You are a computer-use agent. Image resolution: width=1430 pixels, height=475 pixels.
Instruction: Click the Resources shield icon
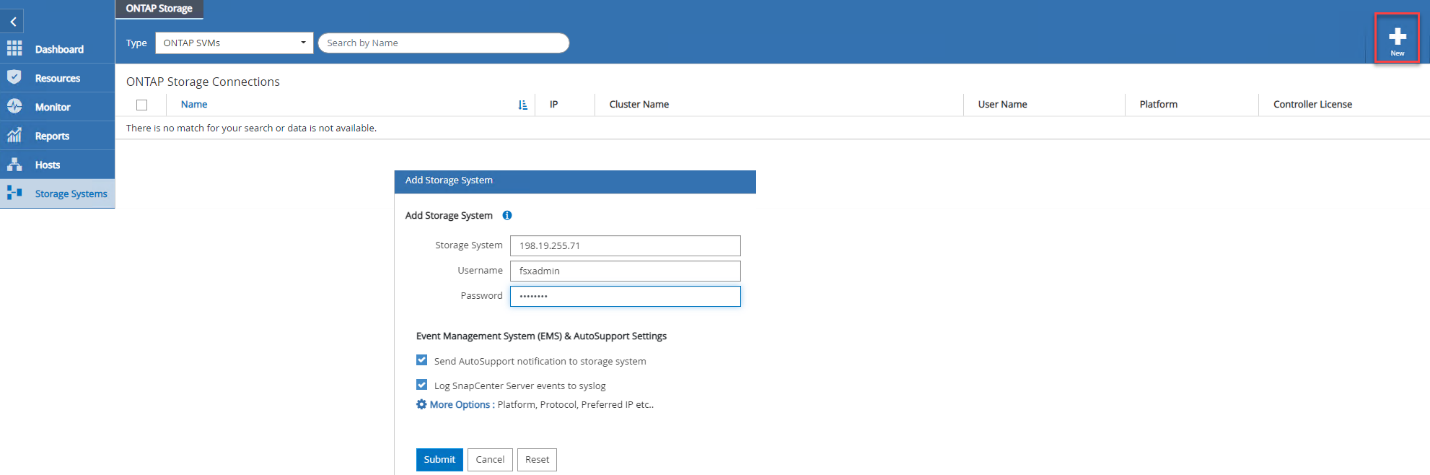click(x=14, y=77)
